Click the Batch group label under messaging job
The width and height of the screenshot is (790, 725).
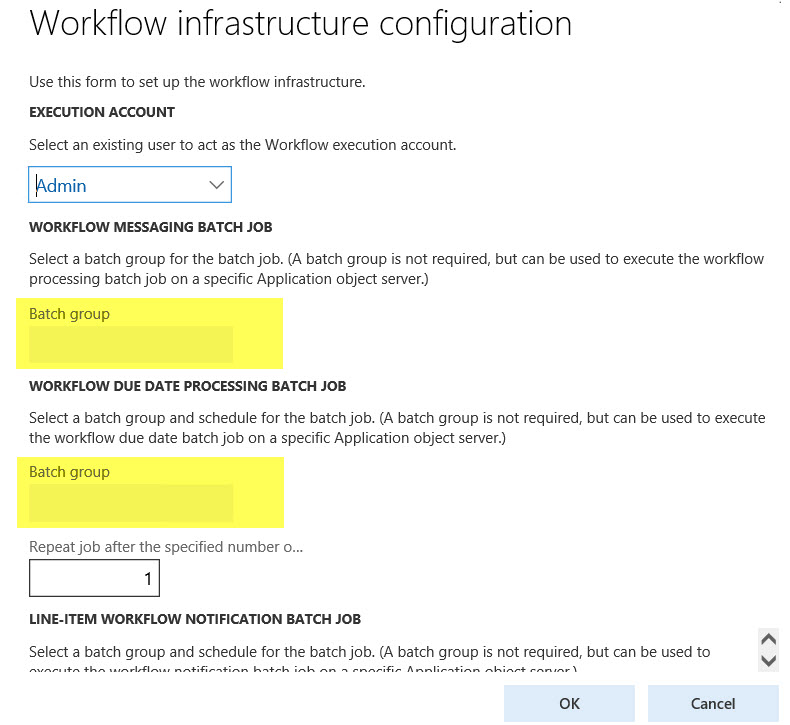pyautogui.click(x=69, y=314)
